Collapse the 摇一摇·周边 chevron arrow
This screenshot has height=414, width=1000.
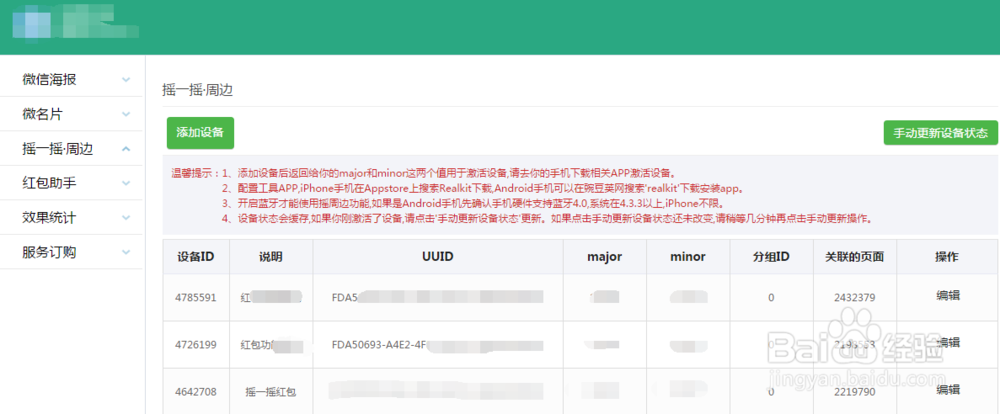point(126,149)
